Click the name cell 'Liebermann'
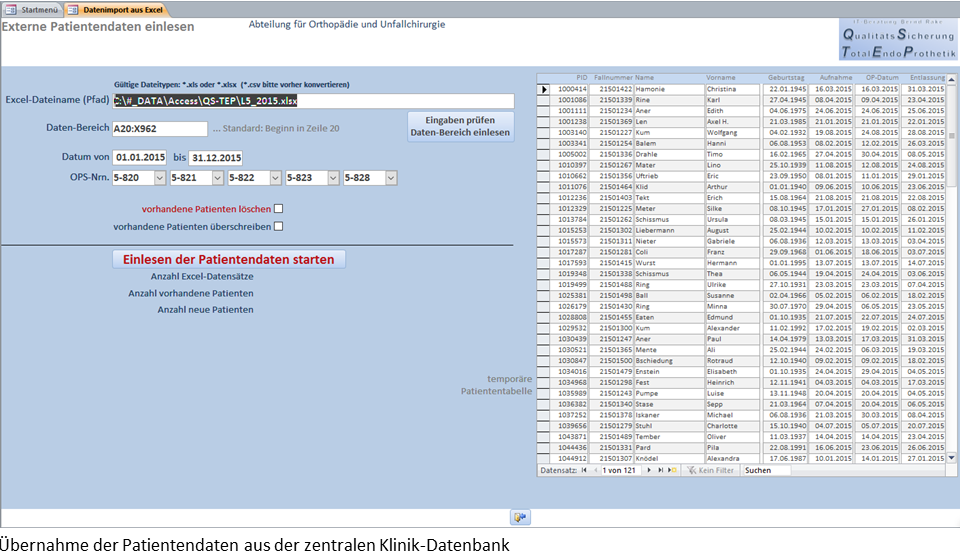 click(669, 230)
